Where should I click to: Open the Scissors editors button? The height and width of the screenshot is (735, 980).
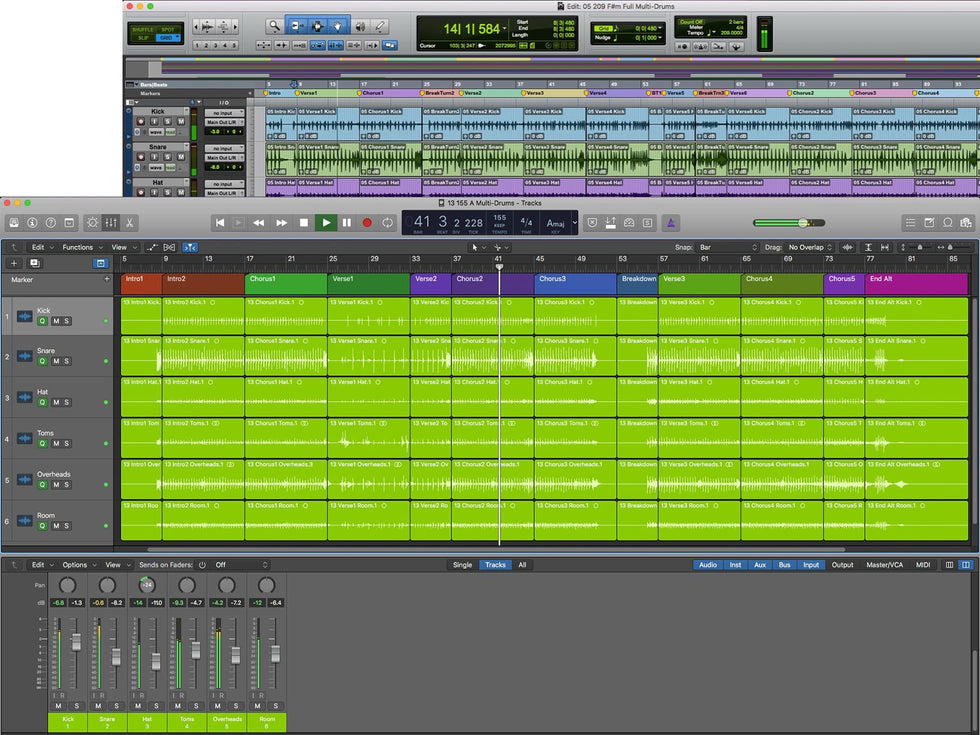[130, 222]
